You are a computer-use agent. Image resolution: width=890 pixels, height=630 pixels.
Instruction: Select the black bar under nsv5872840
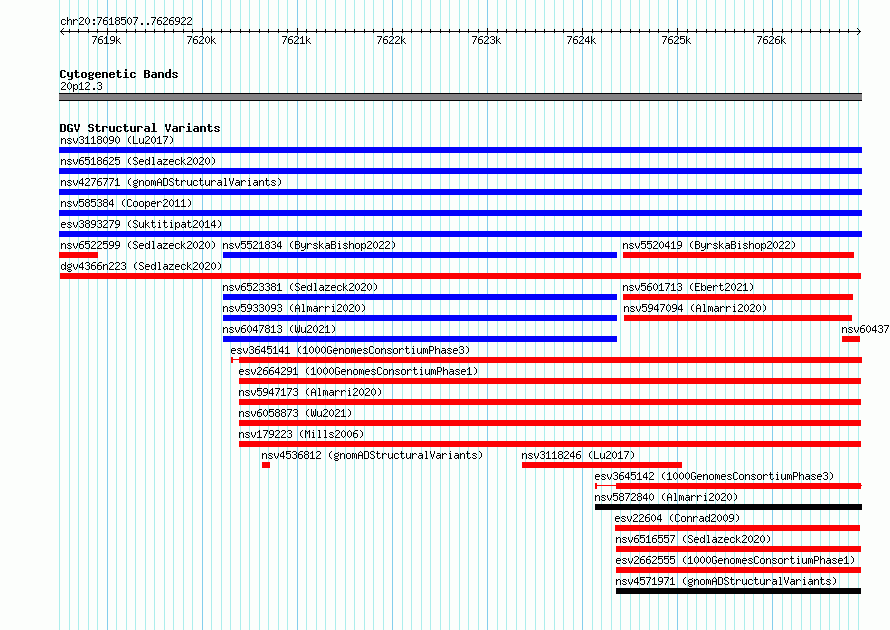pyautogui.click(x=728, y=507)
